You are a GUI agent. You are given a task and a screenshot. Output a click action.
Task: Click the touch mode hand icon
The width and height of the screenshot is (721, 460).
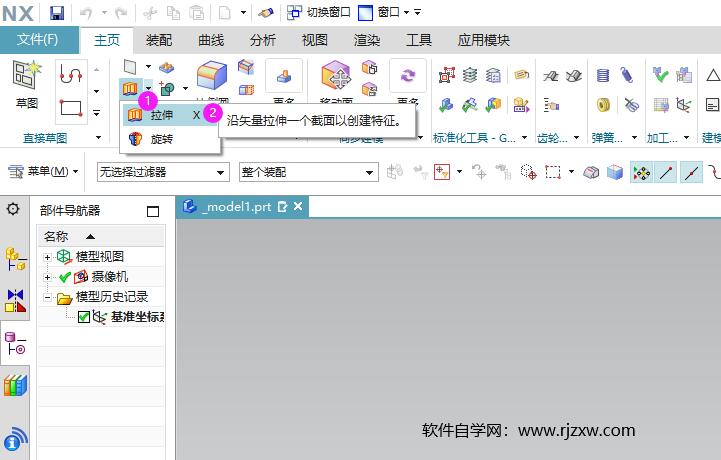266,13
